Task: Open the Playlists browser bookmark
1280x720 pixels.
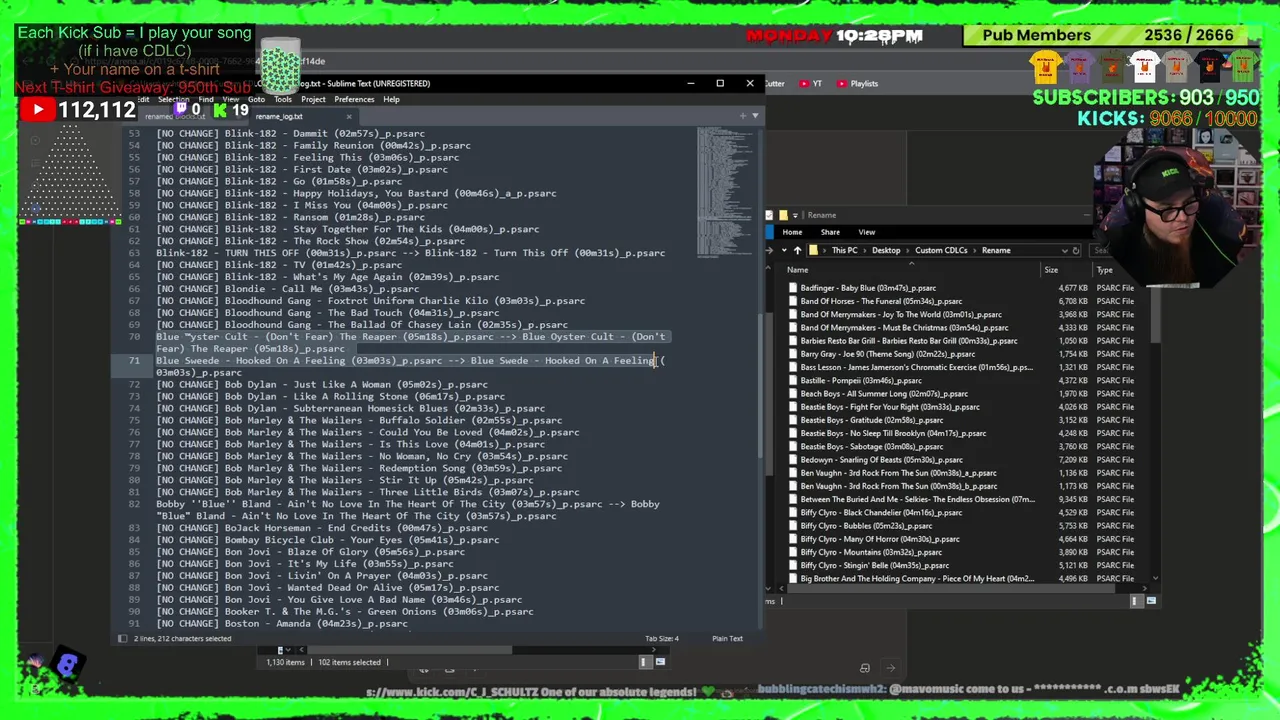Action: (x=857, y=84)
